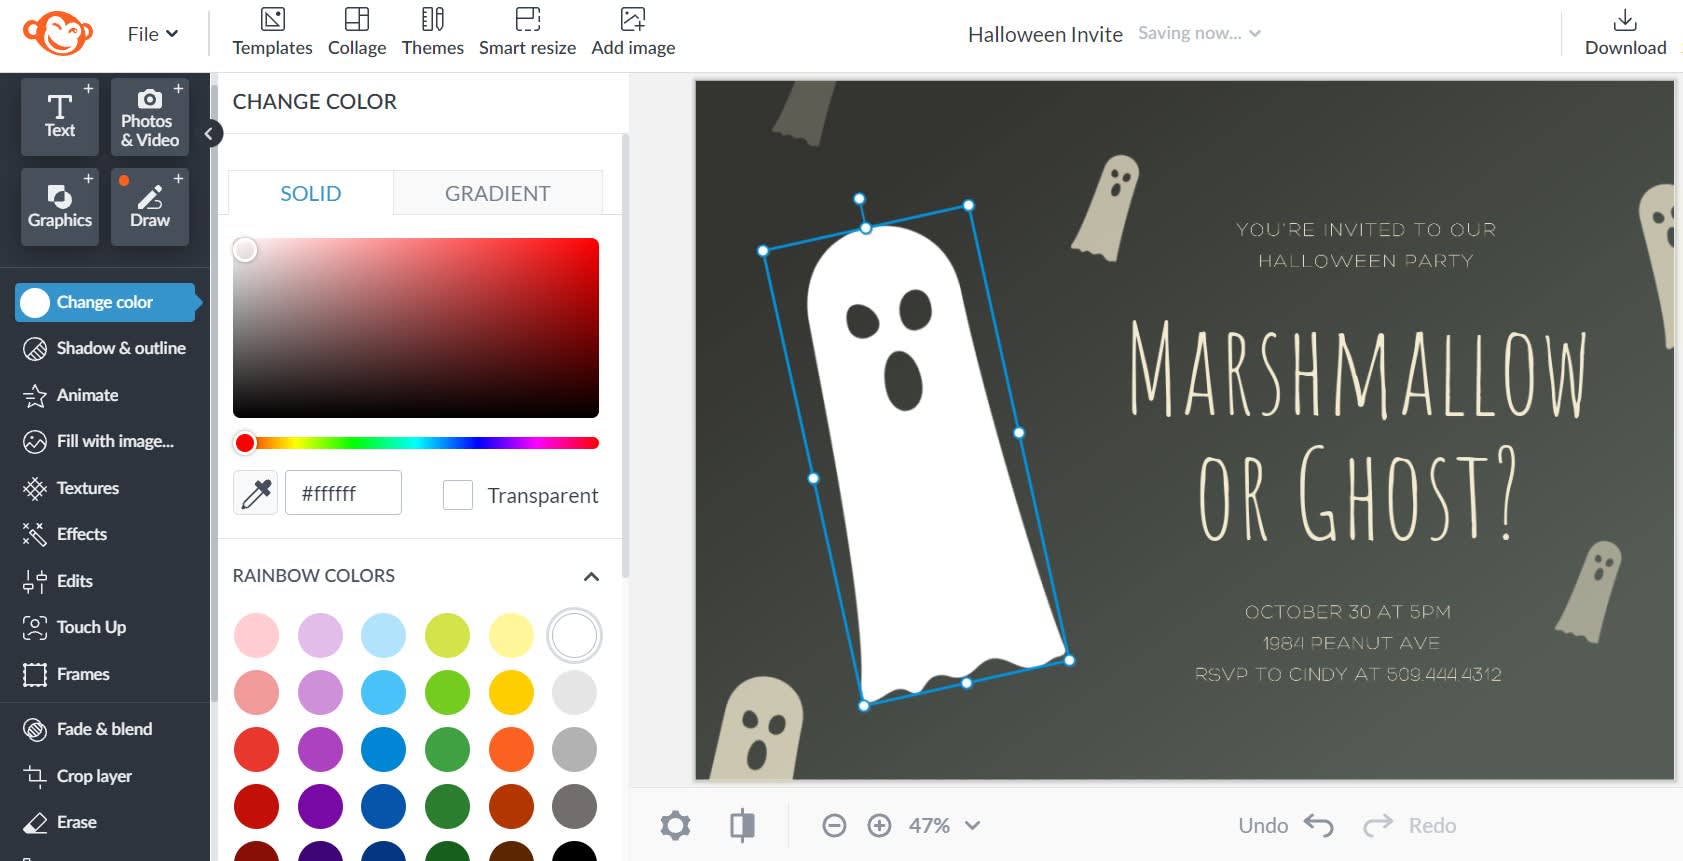Click the rainbow hue slider
Viewport: 1683px width, 861px height.
(x=416, y=443)
